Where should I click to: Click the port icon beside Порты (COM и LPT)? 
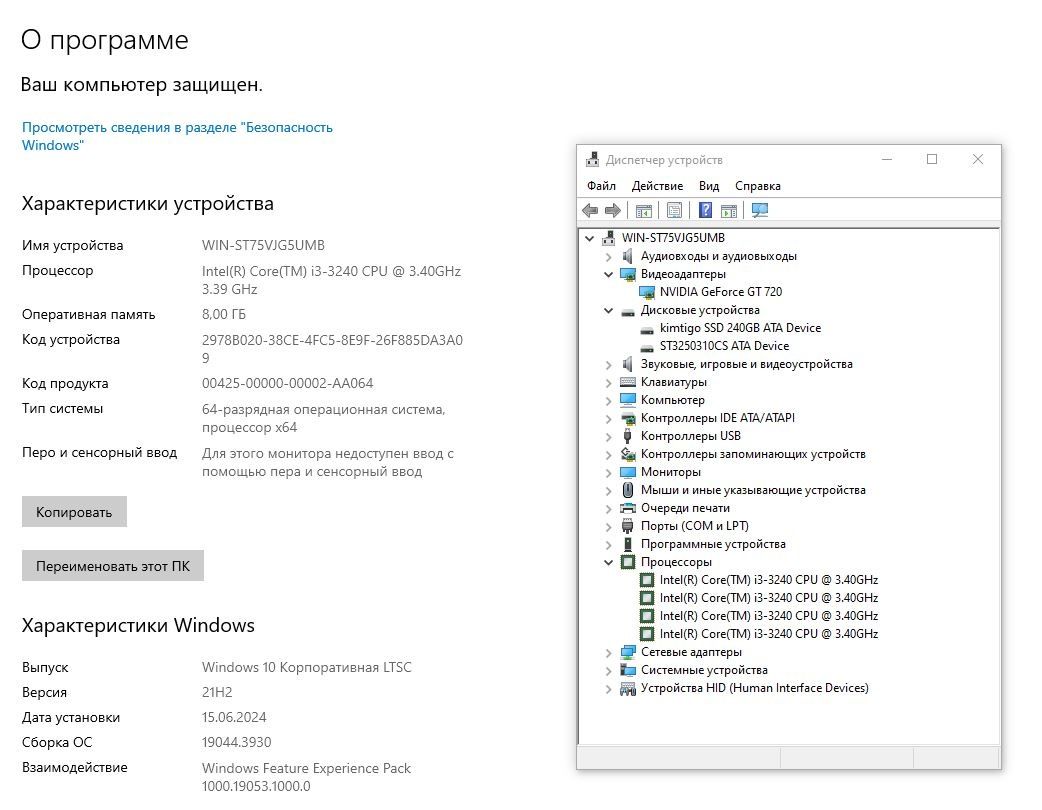point(627,526)
